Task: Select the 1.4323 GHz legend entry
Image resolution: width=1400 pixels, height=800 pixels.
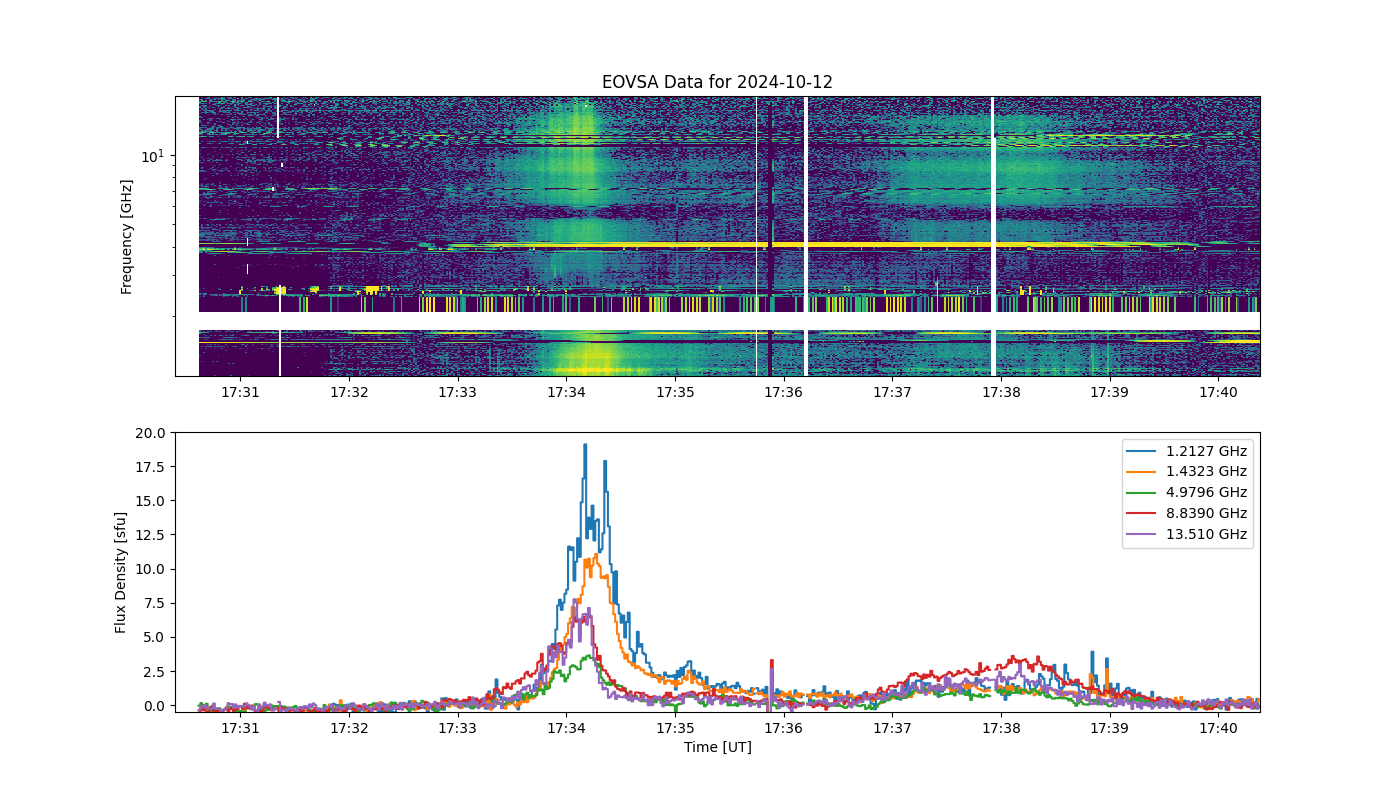Action: click(x=1187, y=472)
